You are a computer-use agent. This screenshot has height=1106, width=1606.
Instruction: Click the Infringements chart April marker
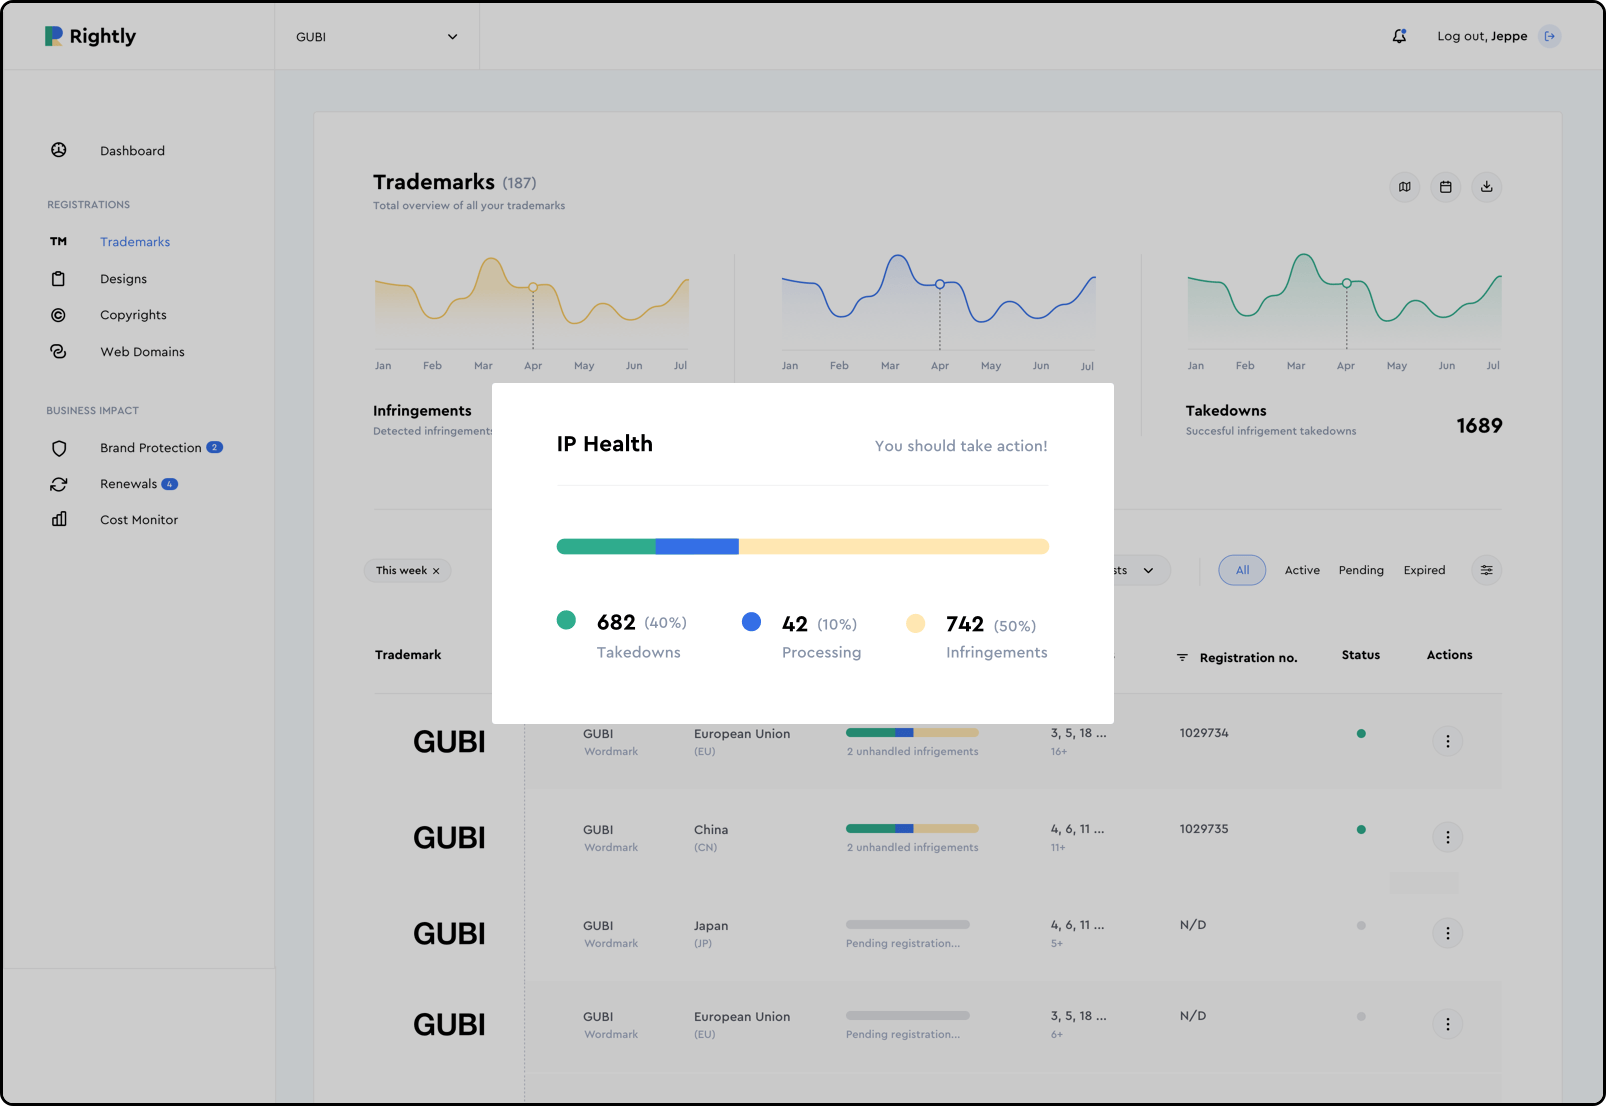point(533,287)
